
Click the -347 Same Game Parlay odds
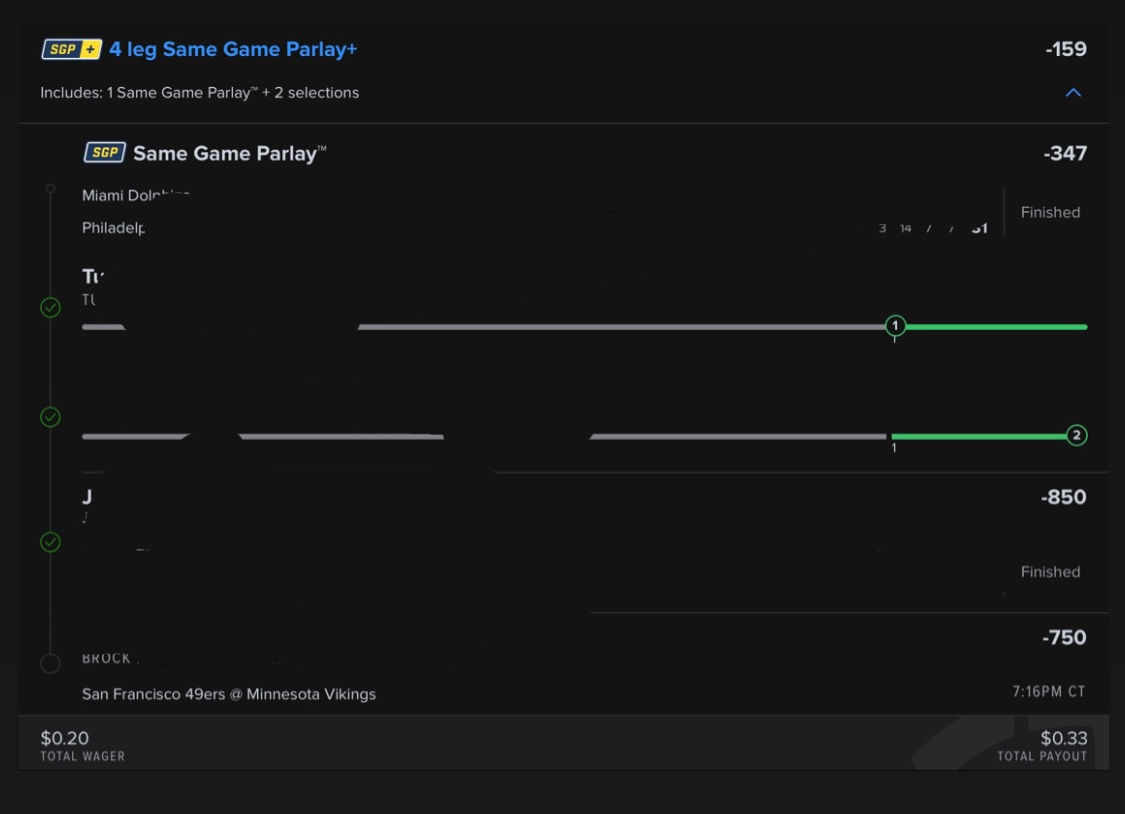coord(1064,153)
